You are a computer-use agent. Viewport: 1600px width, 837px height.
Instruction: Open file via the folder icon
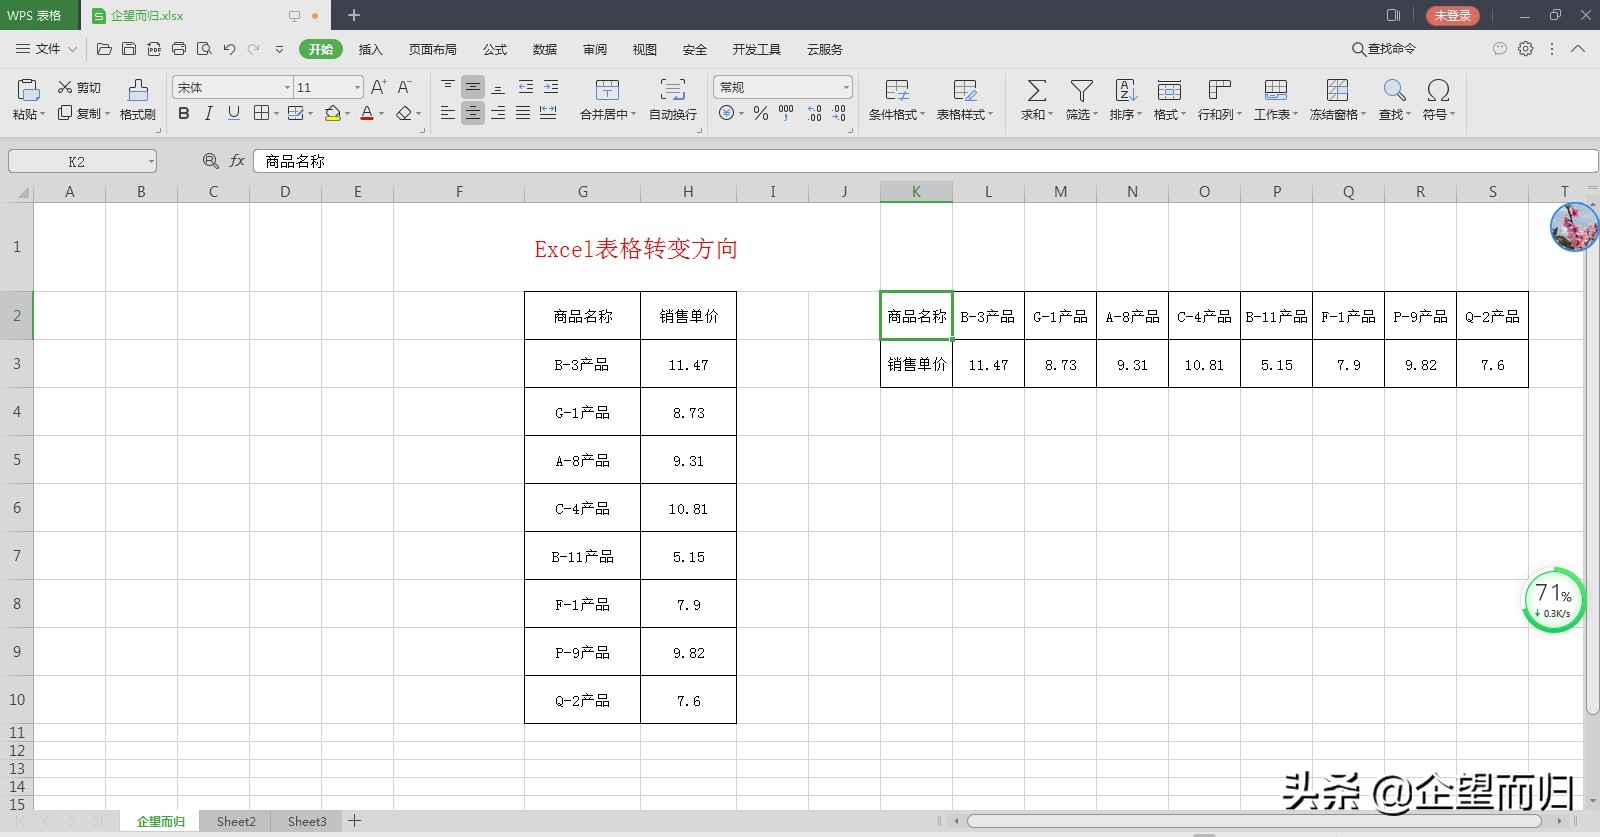pos(104,49)
